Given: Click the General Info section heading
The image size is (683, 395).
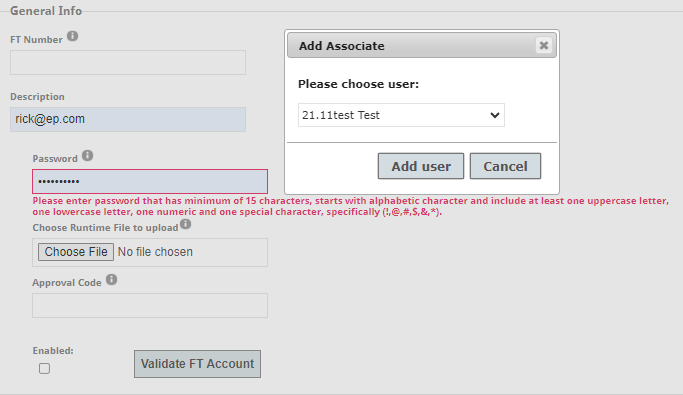Looking at the screenshot, I should 46,11.
